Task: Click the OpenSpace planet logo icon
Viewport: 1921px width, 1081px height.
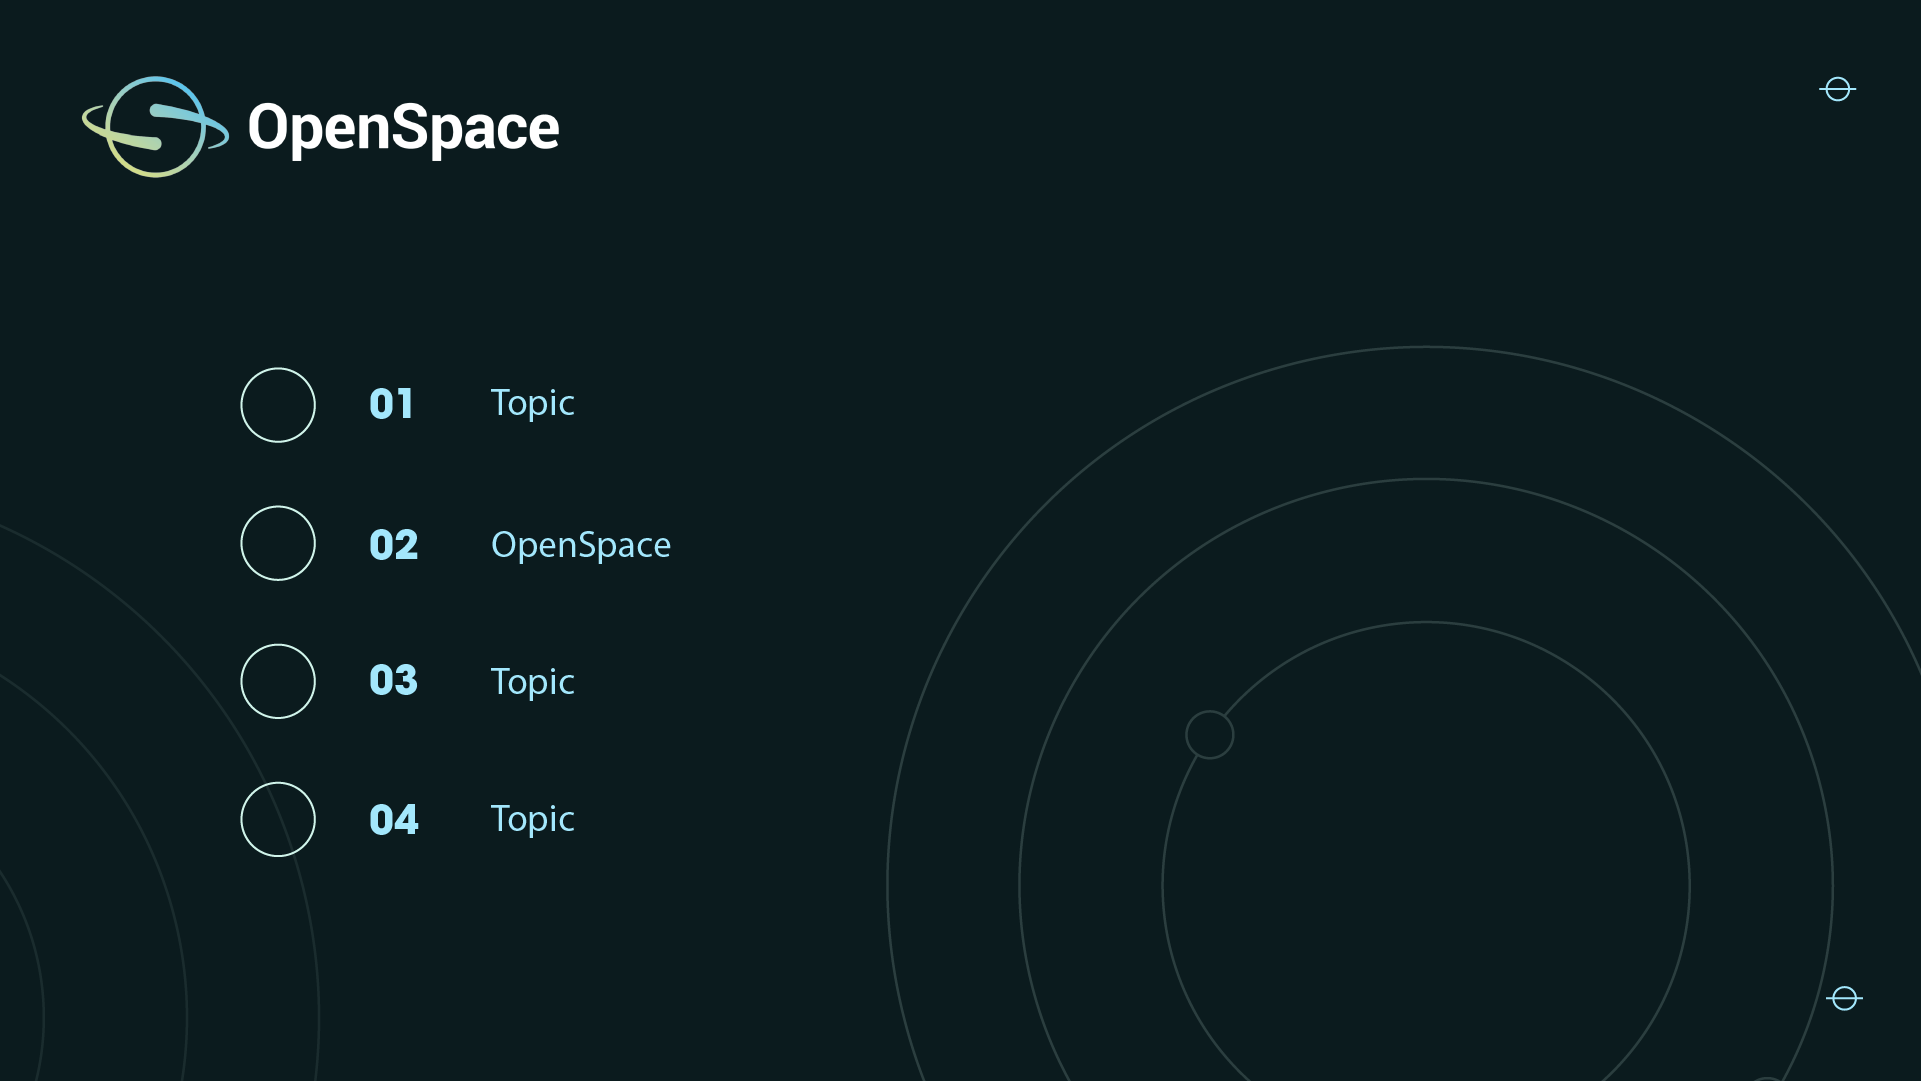Action: (156, 127)
